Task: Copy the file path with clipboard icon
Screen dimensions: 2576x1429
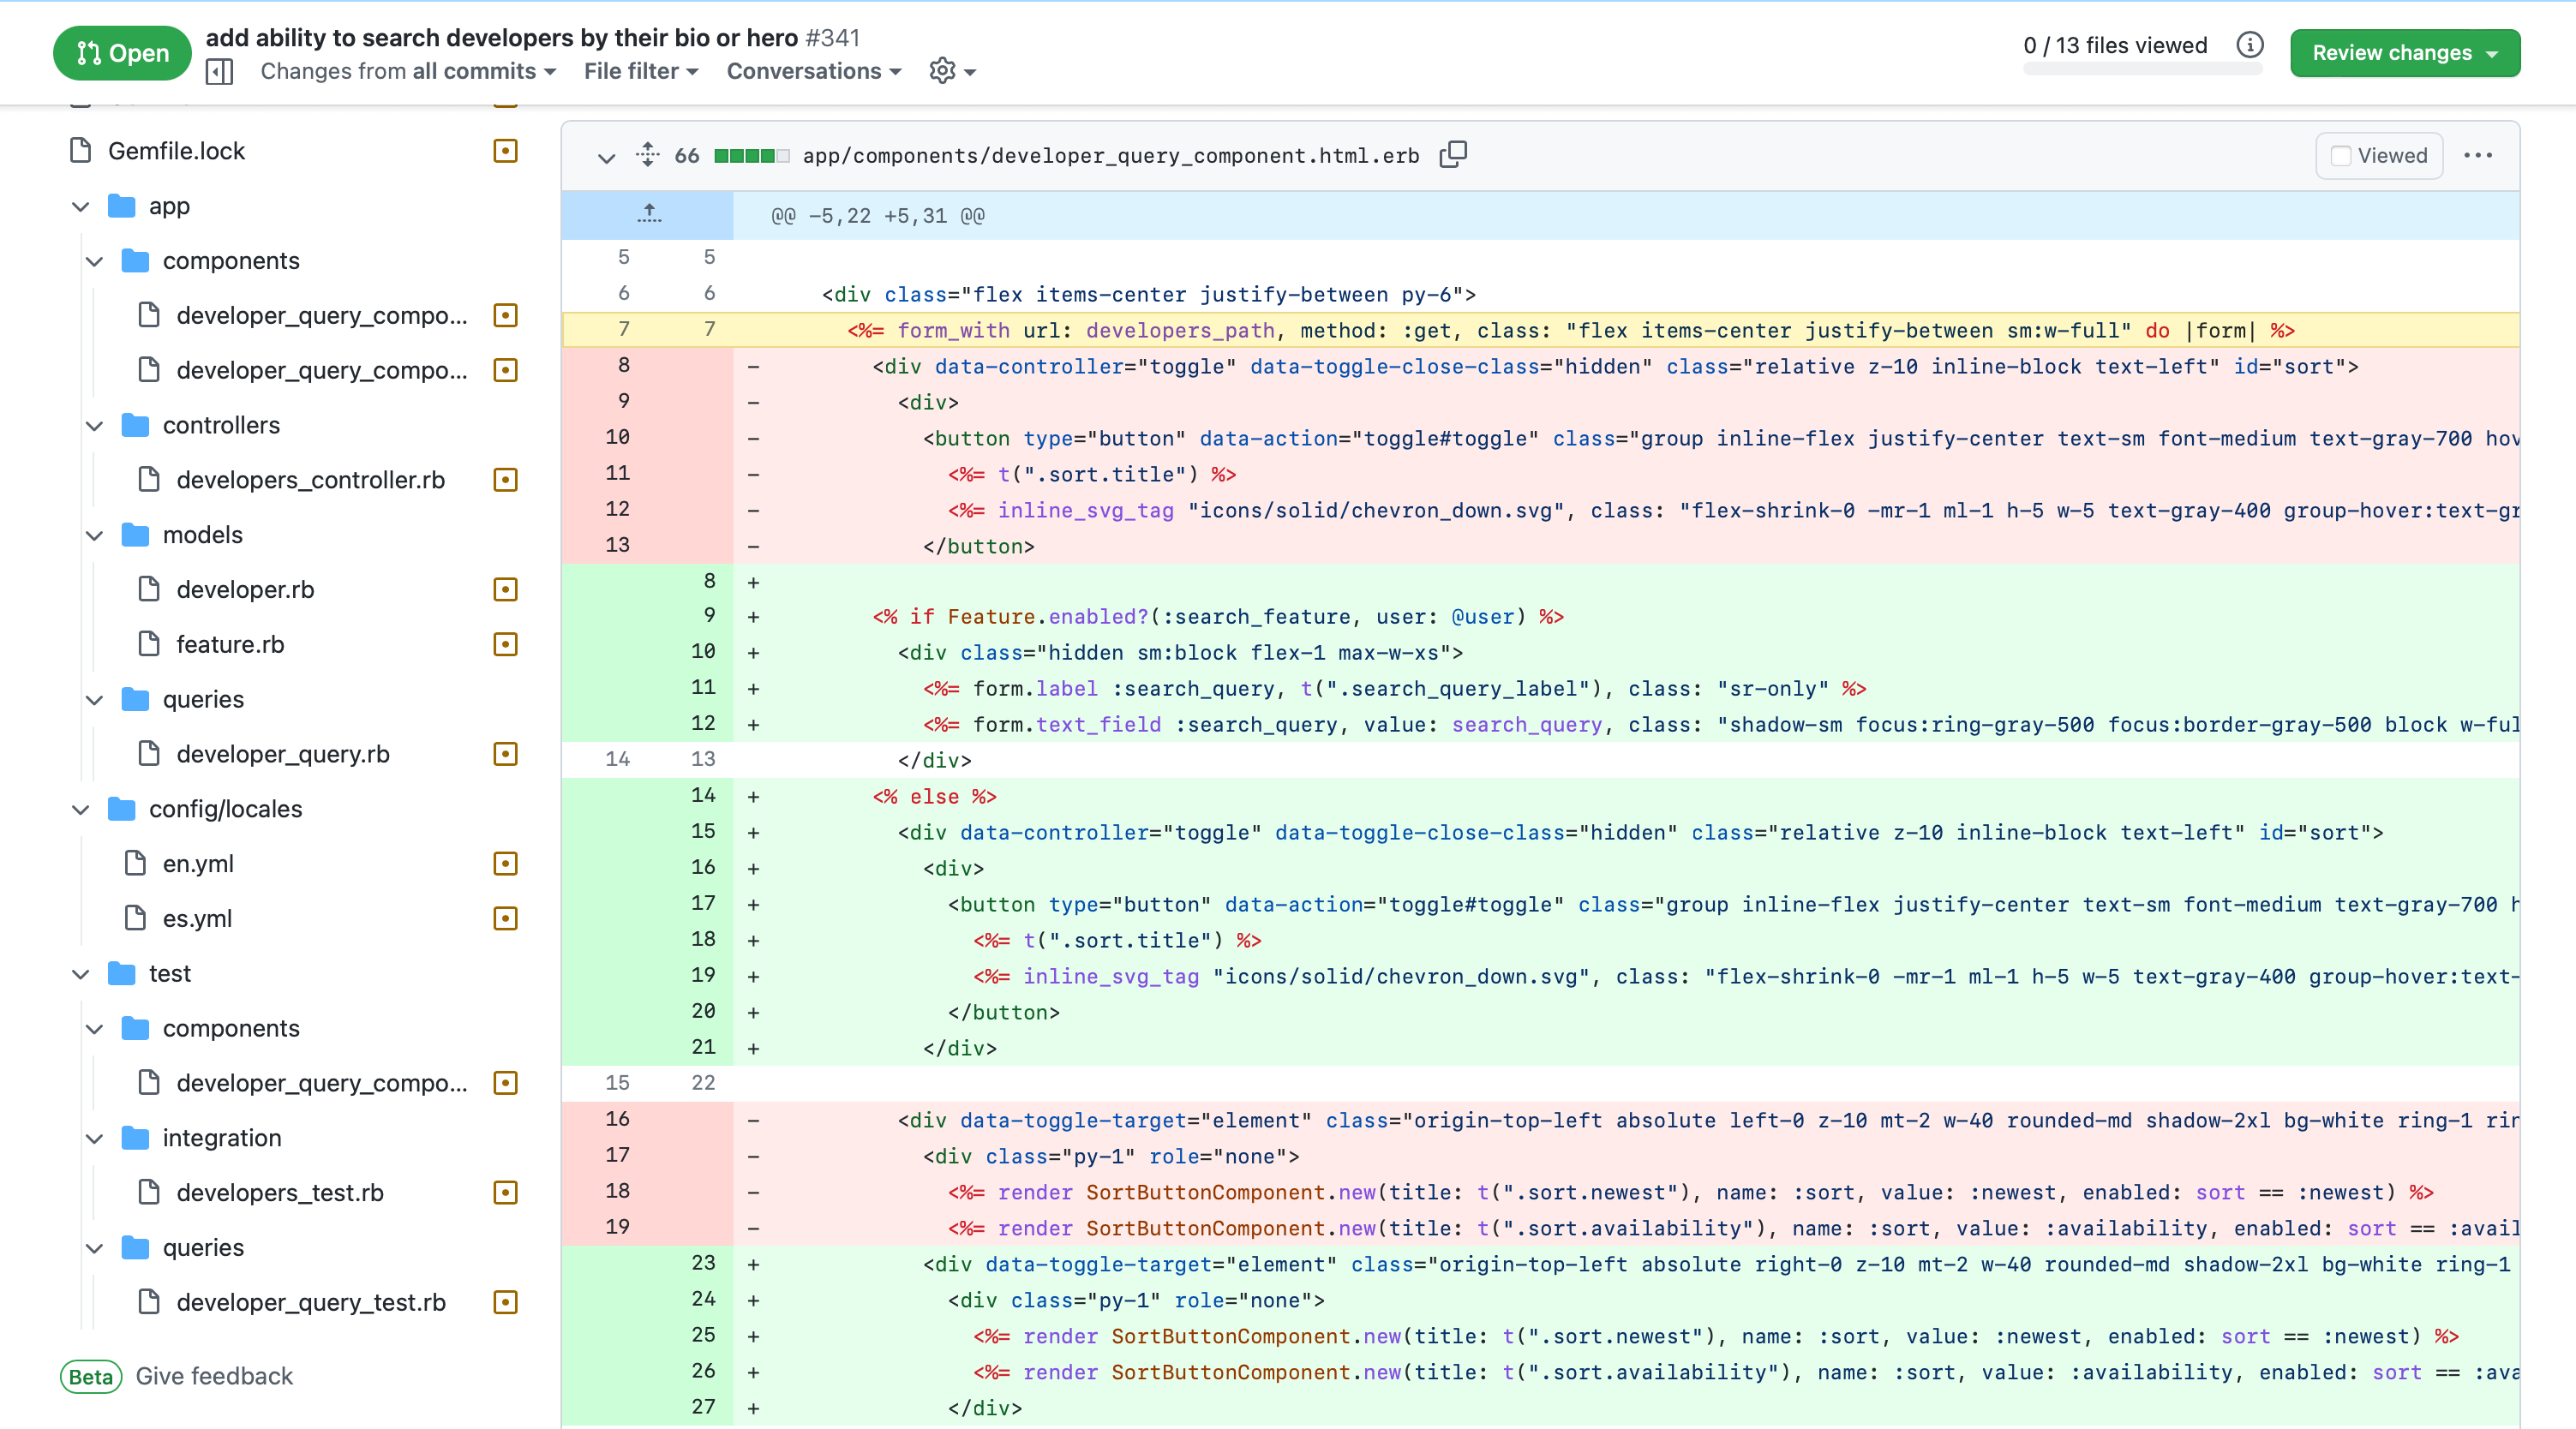Action: [1453, 155]
